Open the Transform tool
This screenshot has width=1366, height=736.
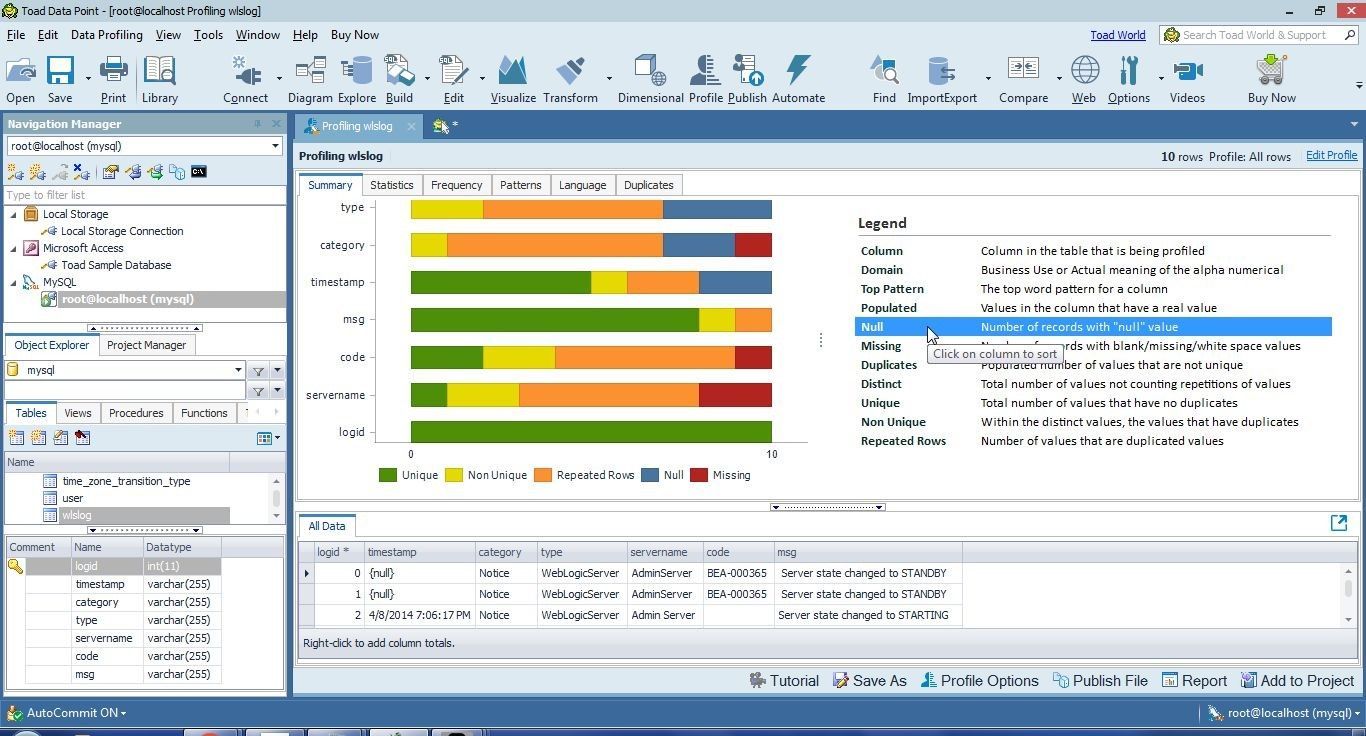570,79
